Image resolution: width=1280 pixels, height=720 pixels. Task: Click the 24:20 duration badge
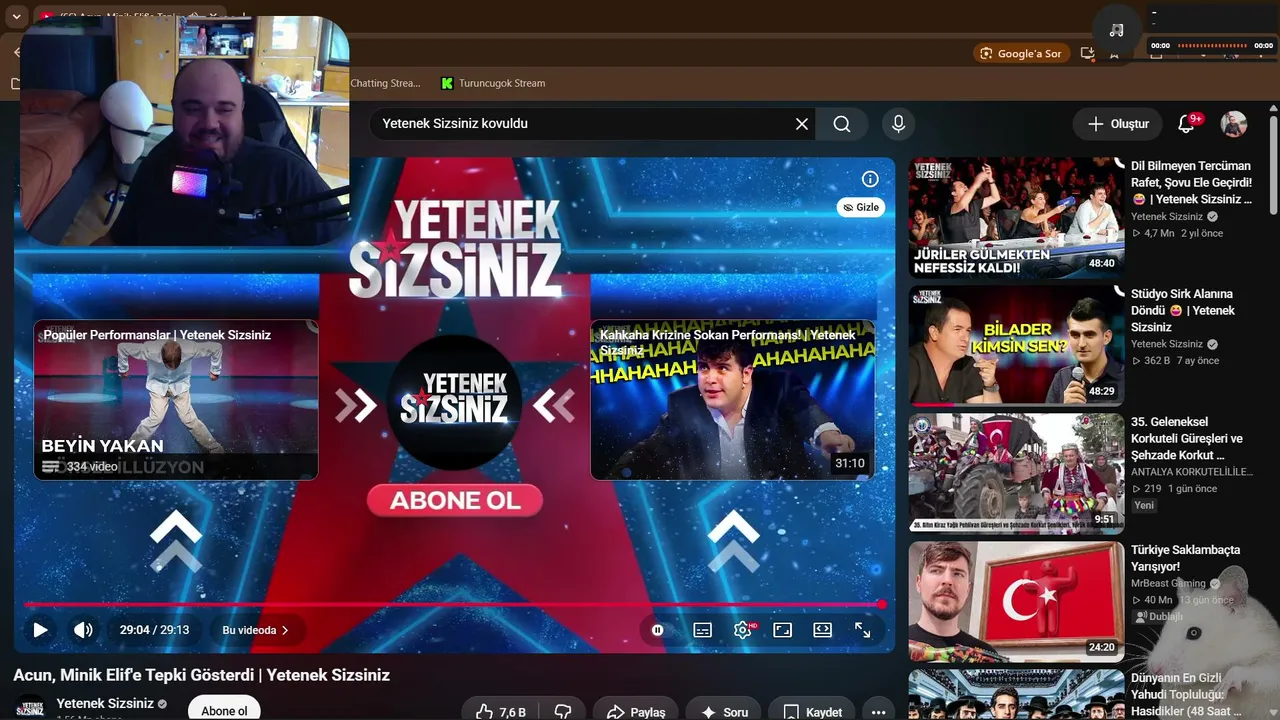[1102, 648]
